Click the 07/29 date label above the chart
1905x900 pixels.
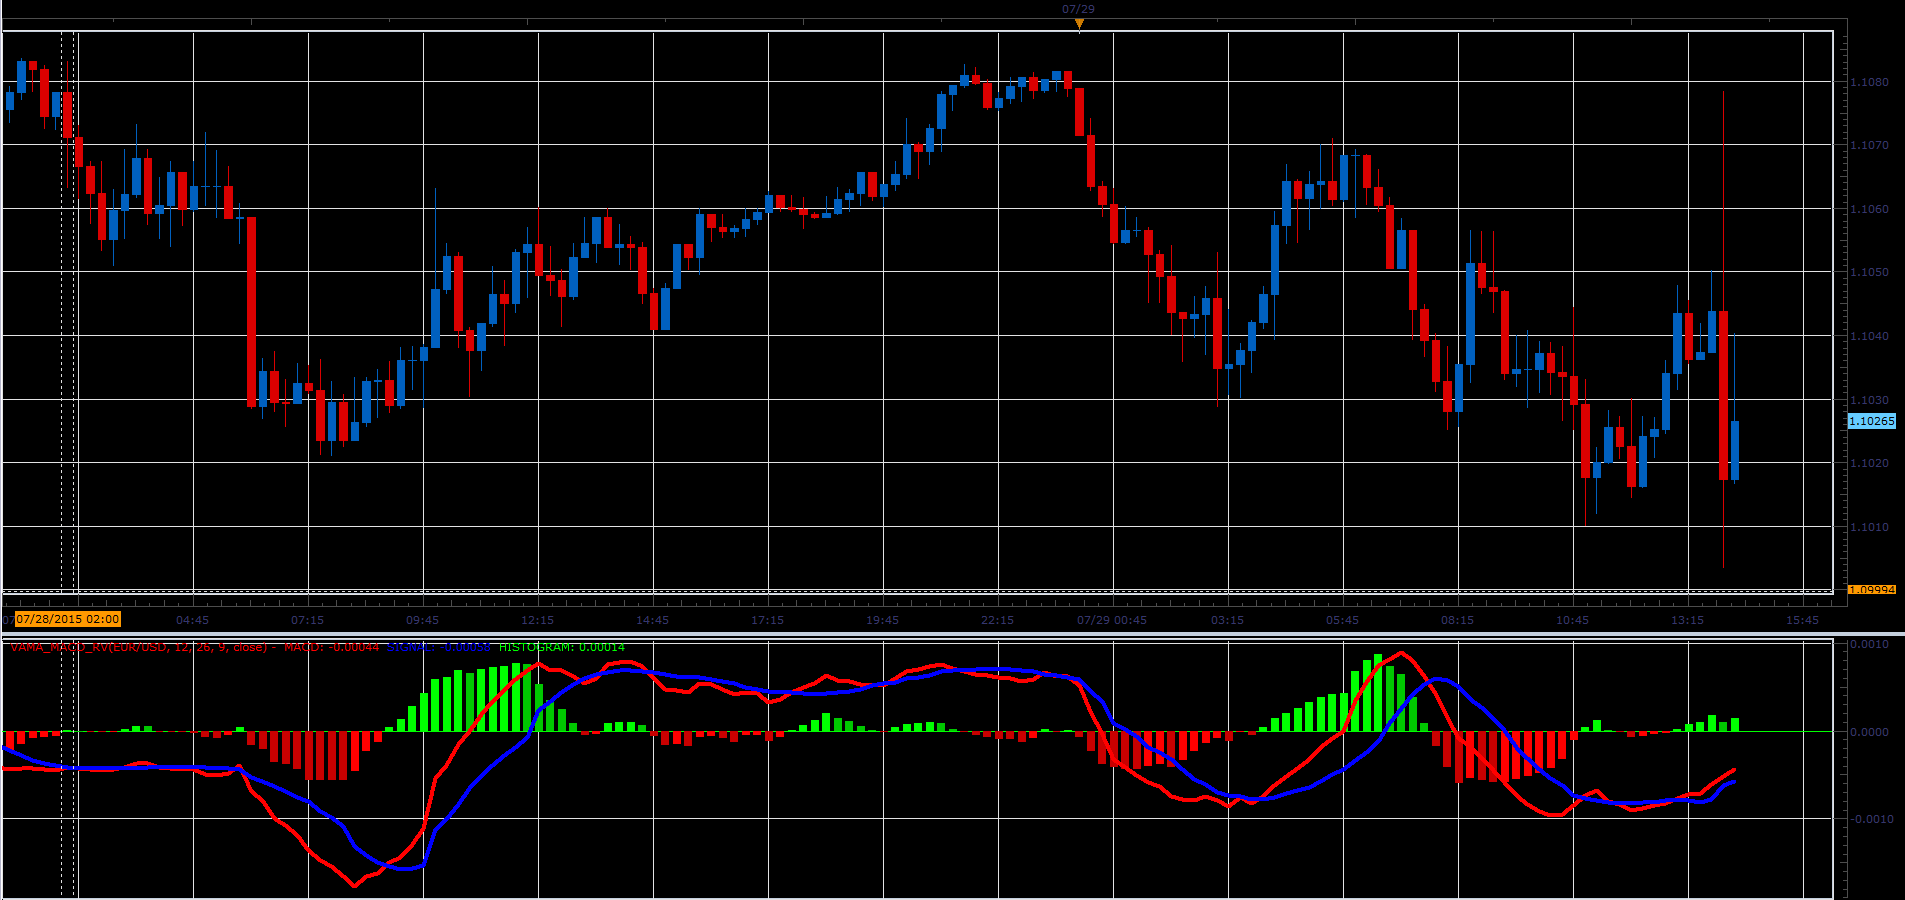pos(1078,9)
